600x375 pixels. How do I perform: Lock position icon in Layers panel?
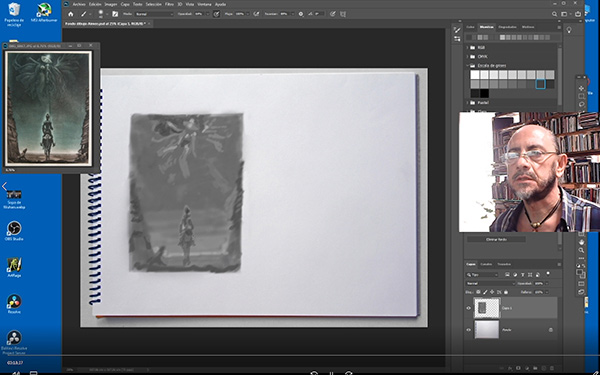point(492,292)
